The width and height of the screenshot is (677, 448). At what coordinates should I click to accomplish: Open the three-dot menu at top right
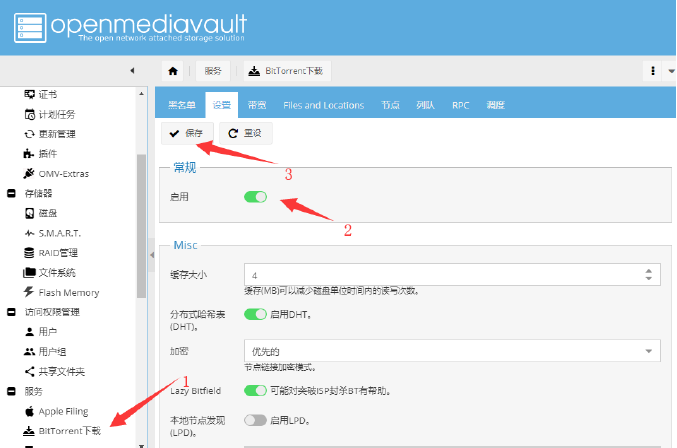pos(653,71)
